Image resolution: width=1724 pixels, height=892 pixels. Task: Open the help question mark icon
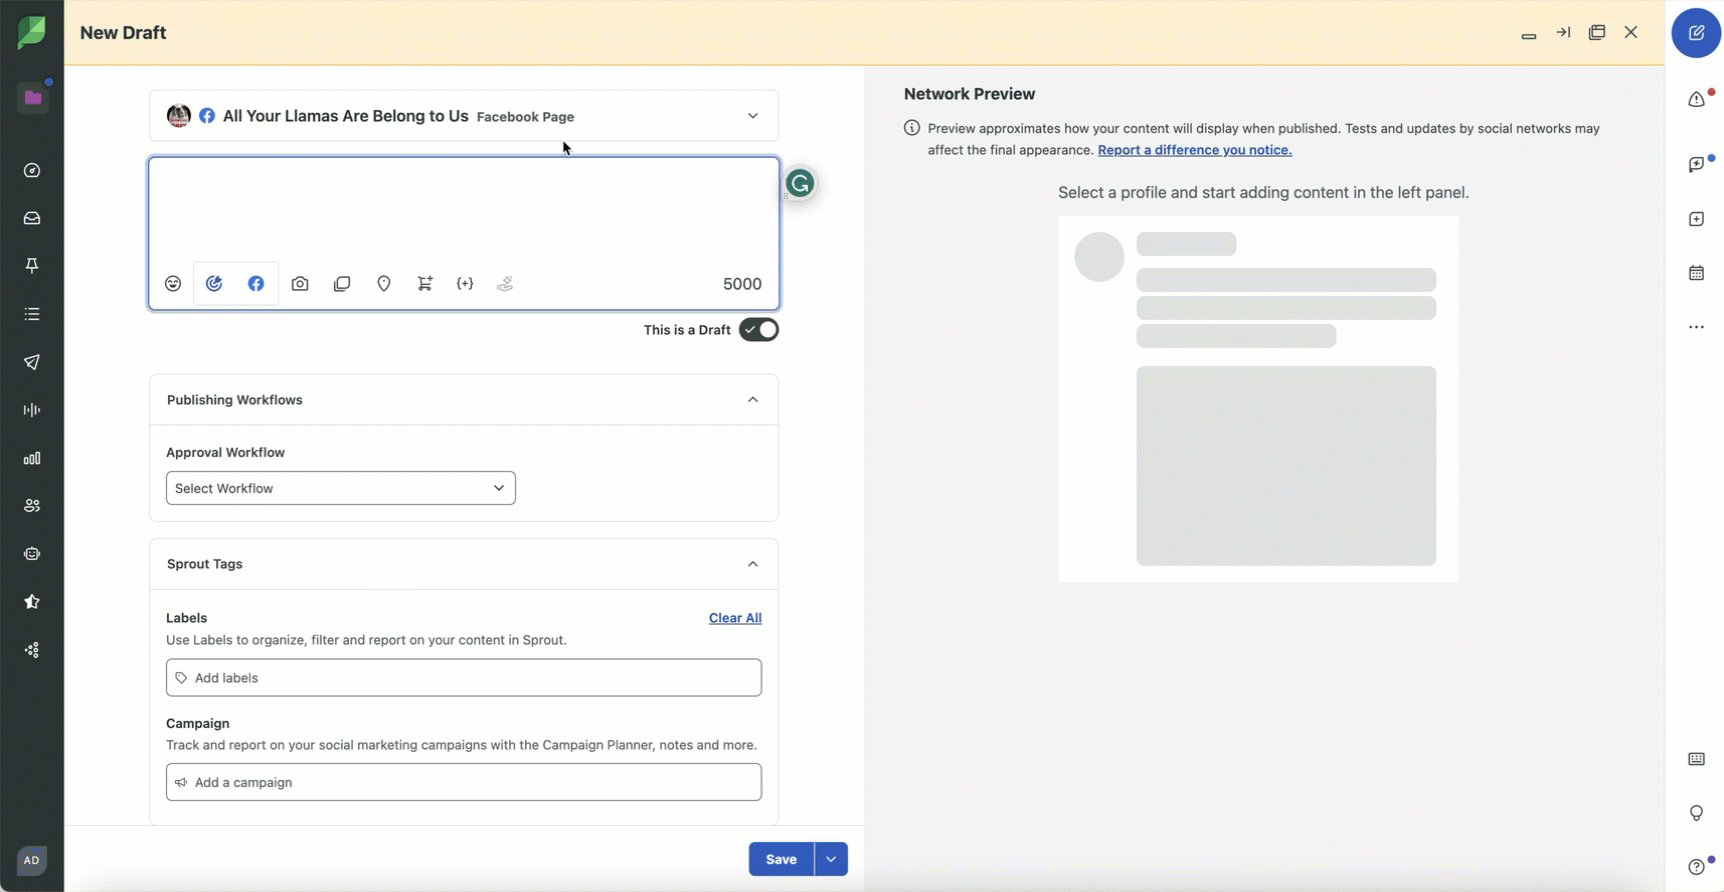pyautogui.click(x=1697, y=867)
